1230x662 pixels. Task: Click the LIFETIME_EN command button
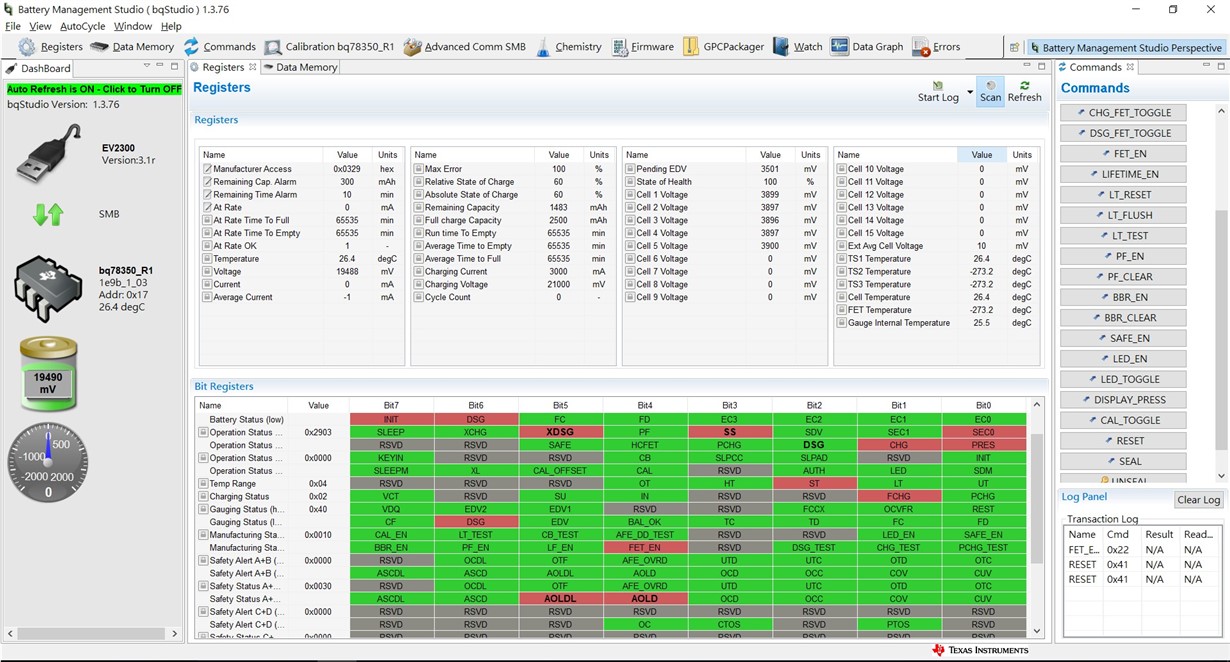(1123, 174)
